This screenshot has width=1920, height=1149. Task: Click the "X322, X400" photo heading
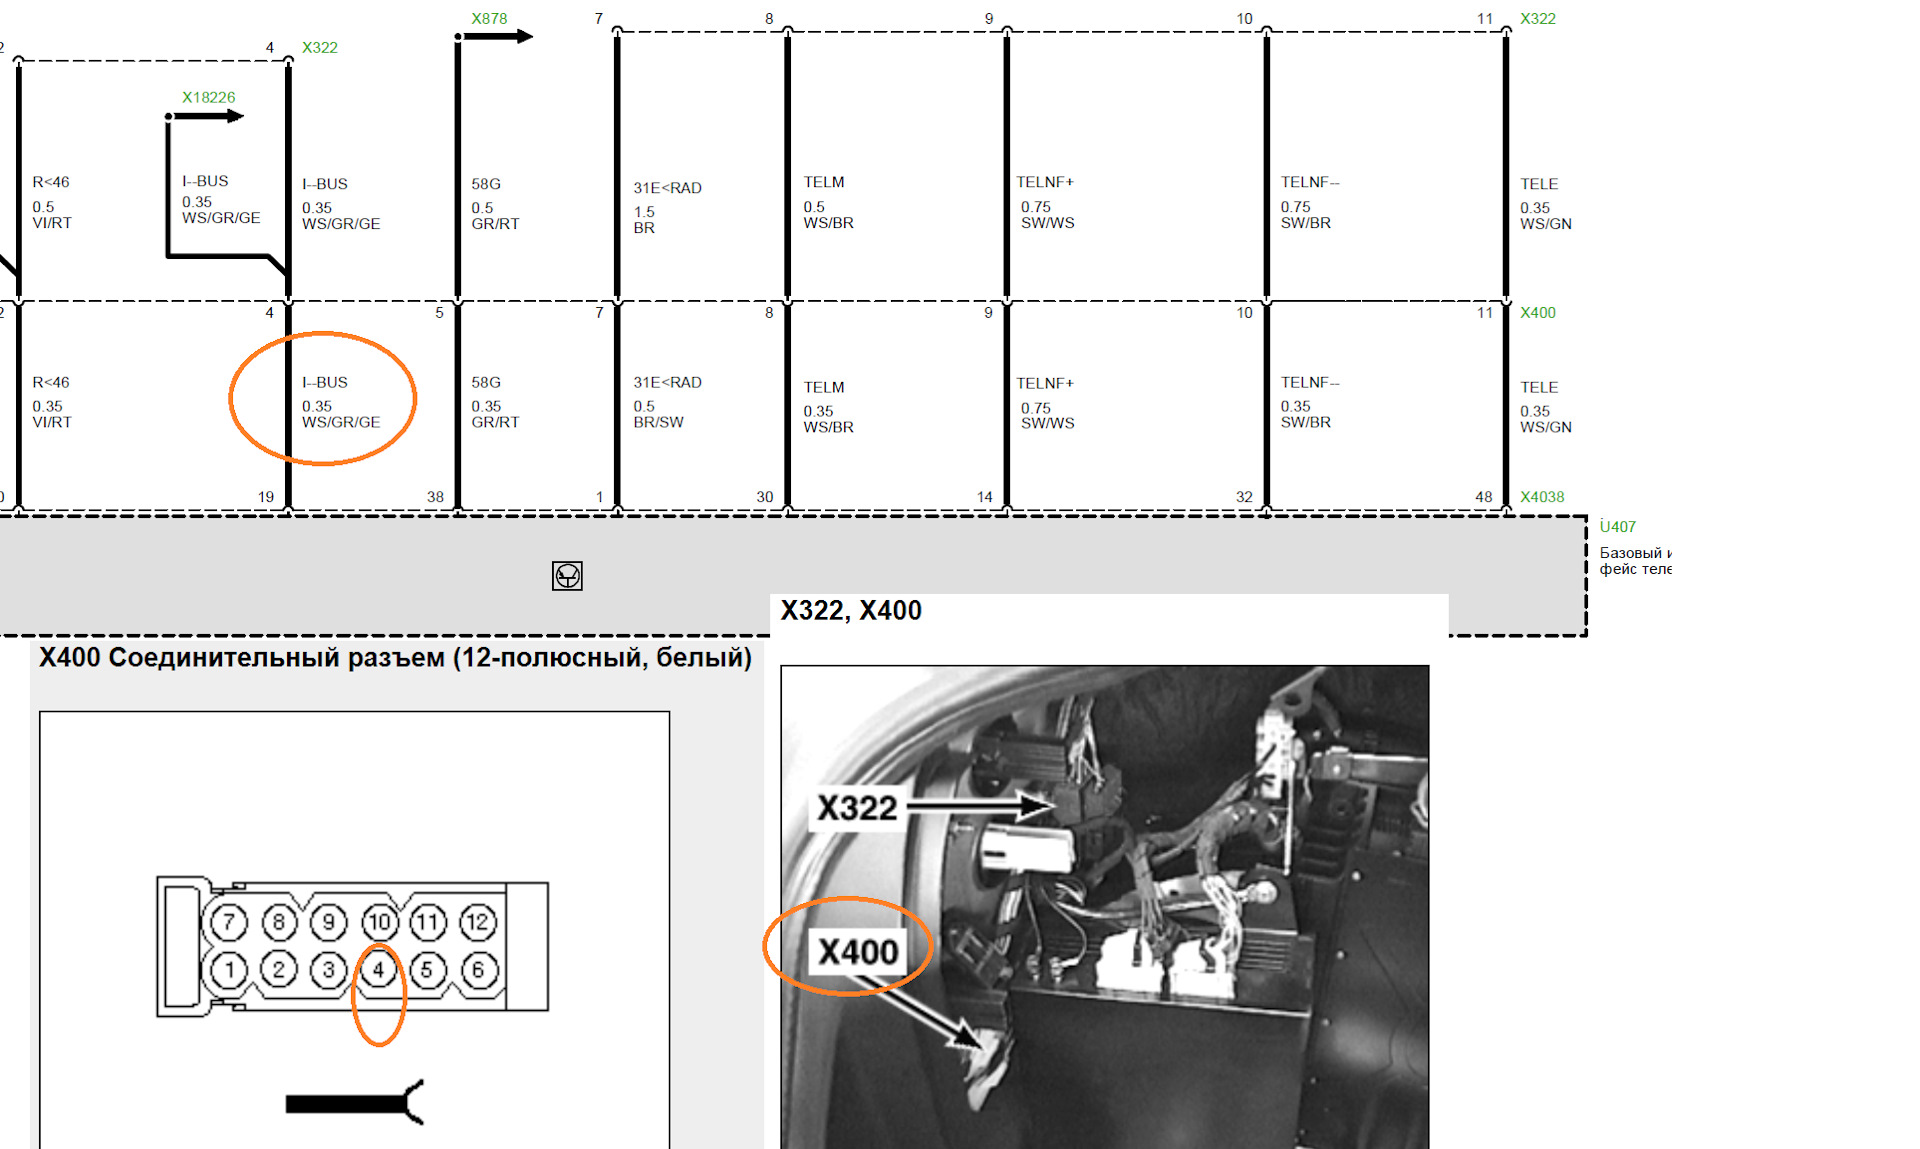tap(851, 611)
